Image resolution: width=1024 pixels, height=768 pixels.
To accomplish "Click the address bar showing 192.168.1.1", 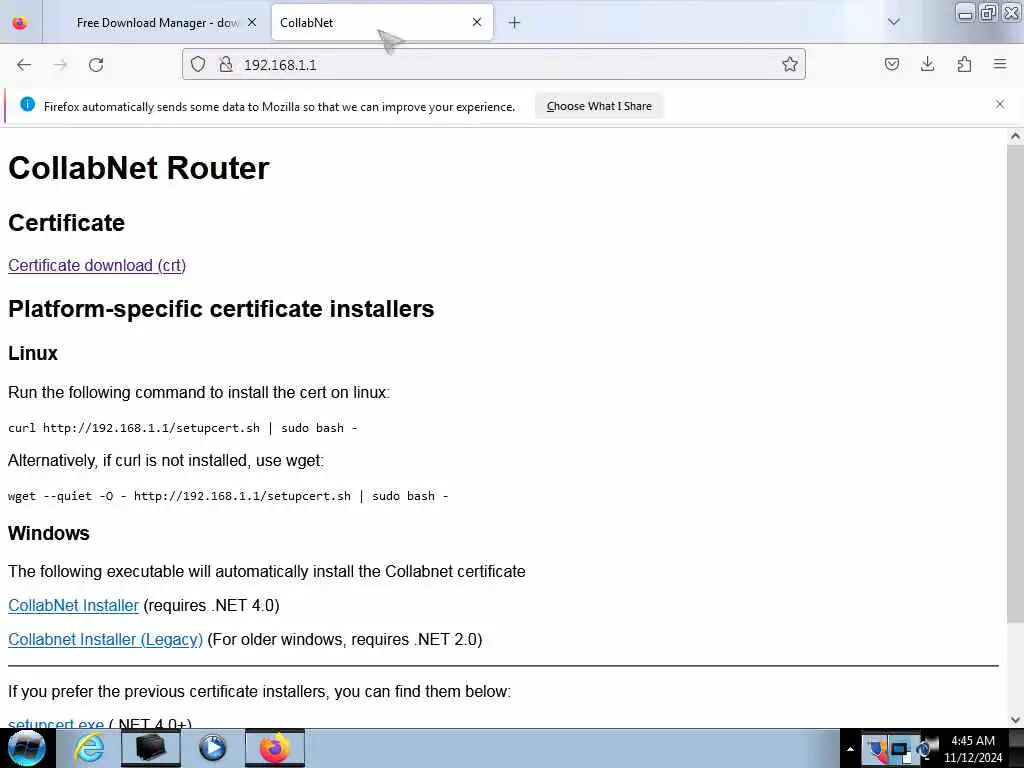I will pyautogui.click(x=493, y=64).
